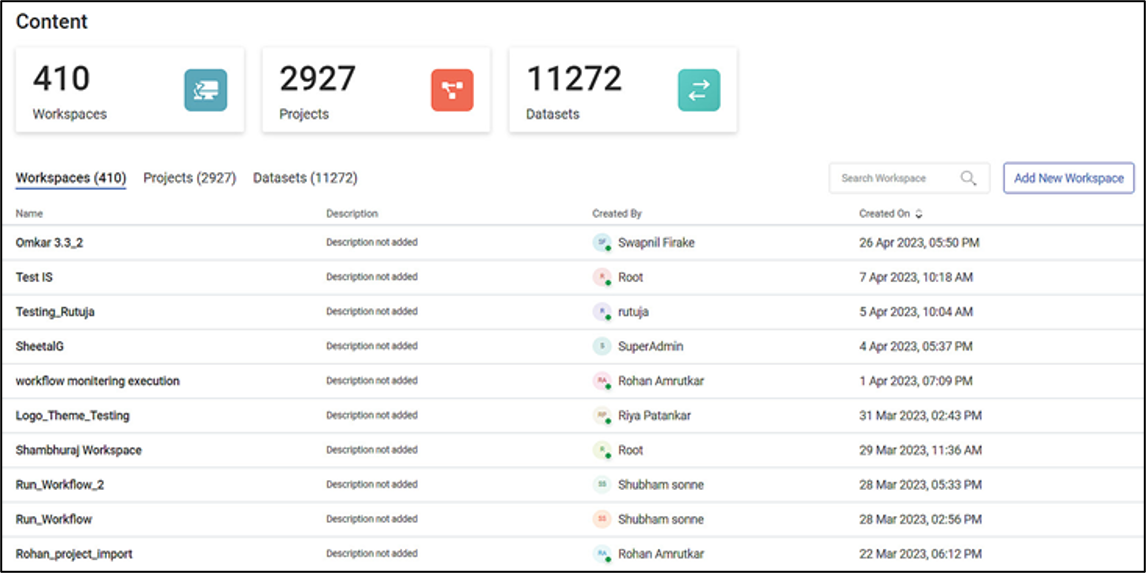
Task: Click the SuperAdmin avatar icon
Action: [601, 346]
